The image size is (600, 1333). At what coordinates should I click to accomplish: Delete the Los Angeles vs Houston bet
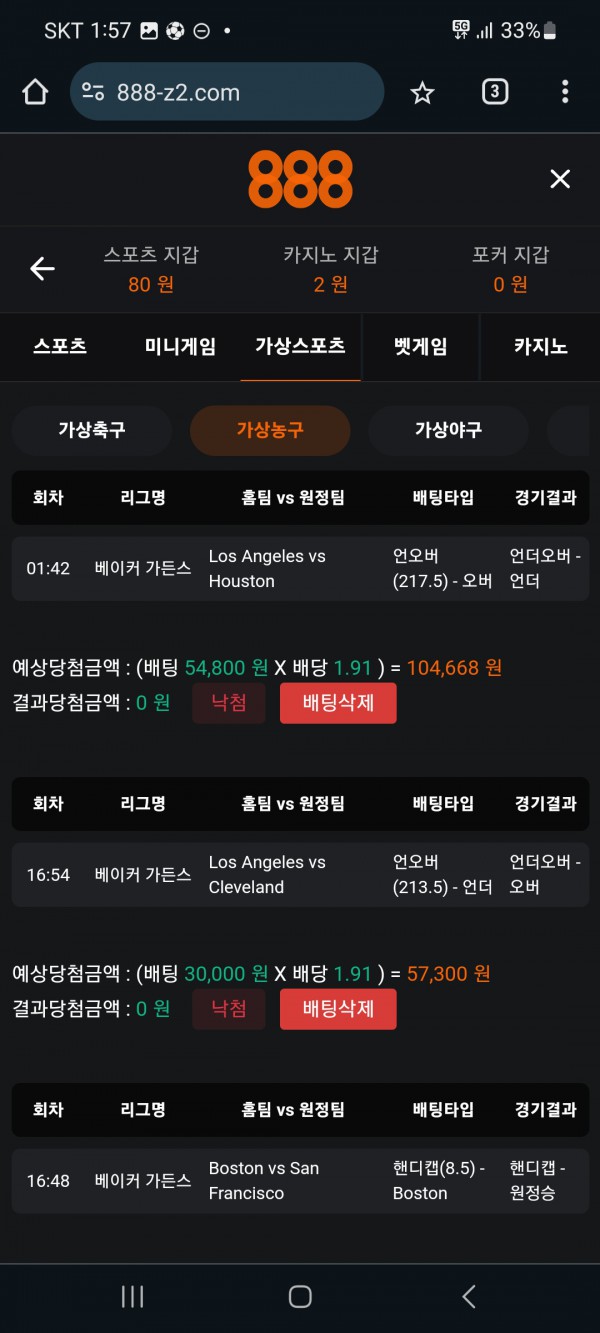pyautogui.click(x=338, y=703)
